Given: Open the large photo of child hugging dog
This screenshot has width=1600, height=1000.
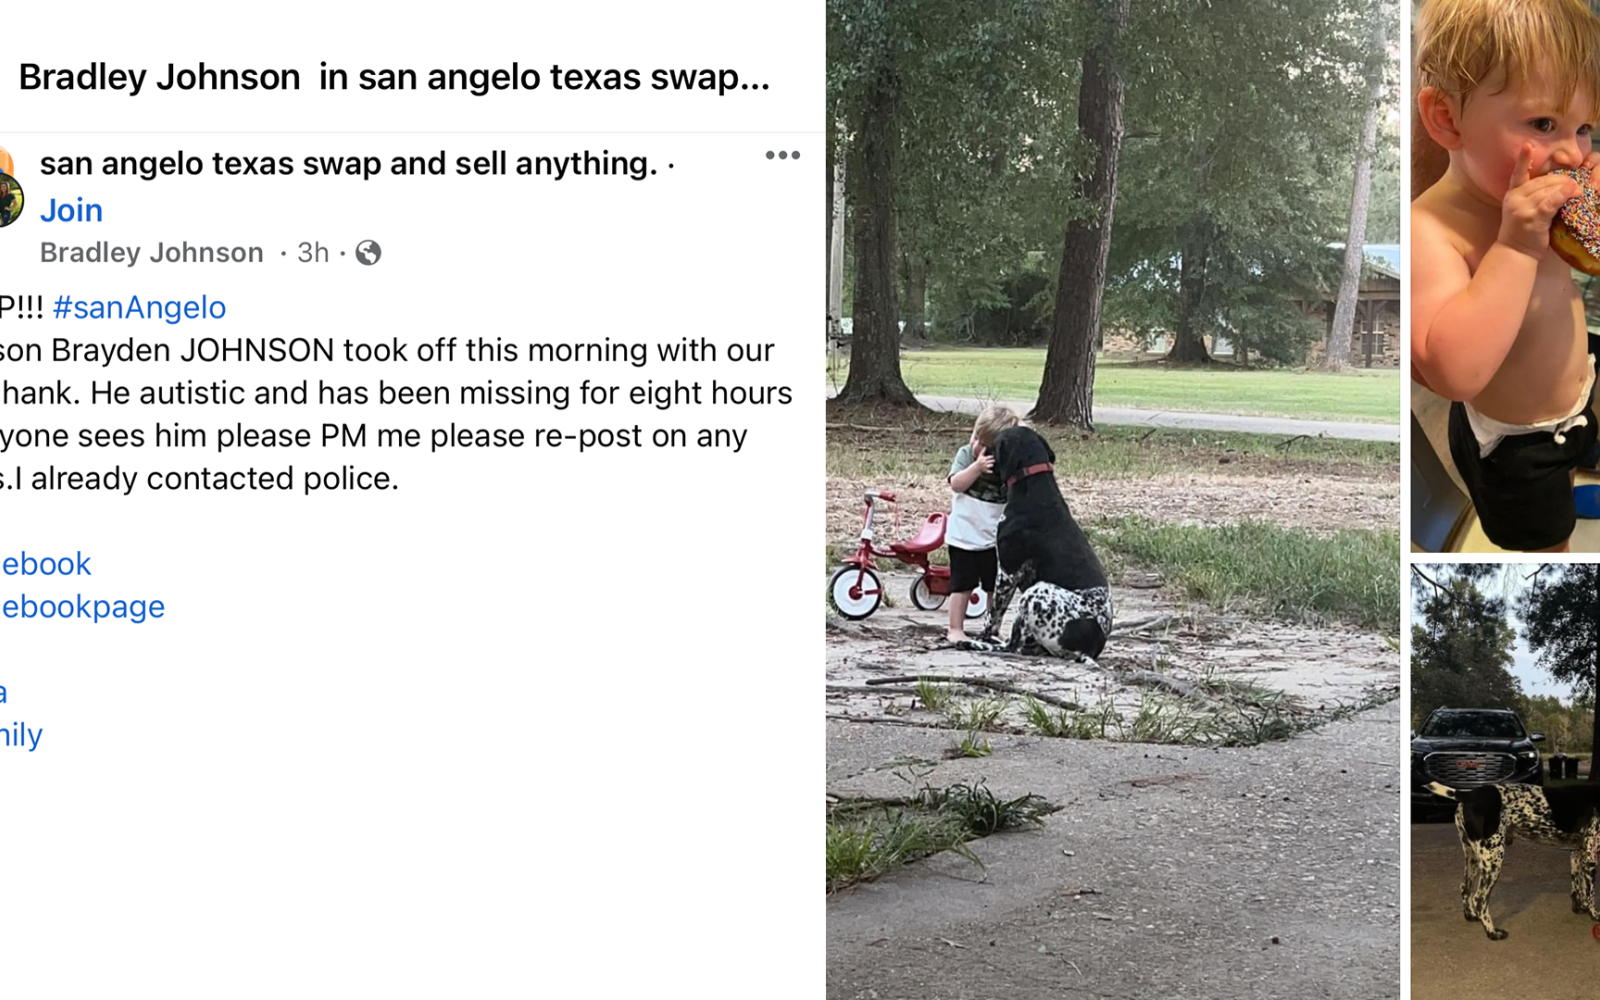Looking at the screenshot, I should coord(1113,500).
